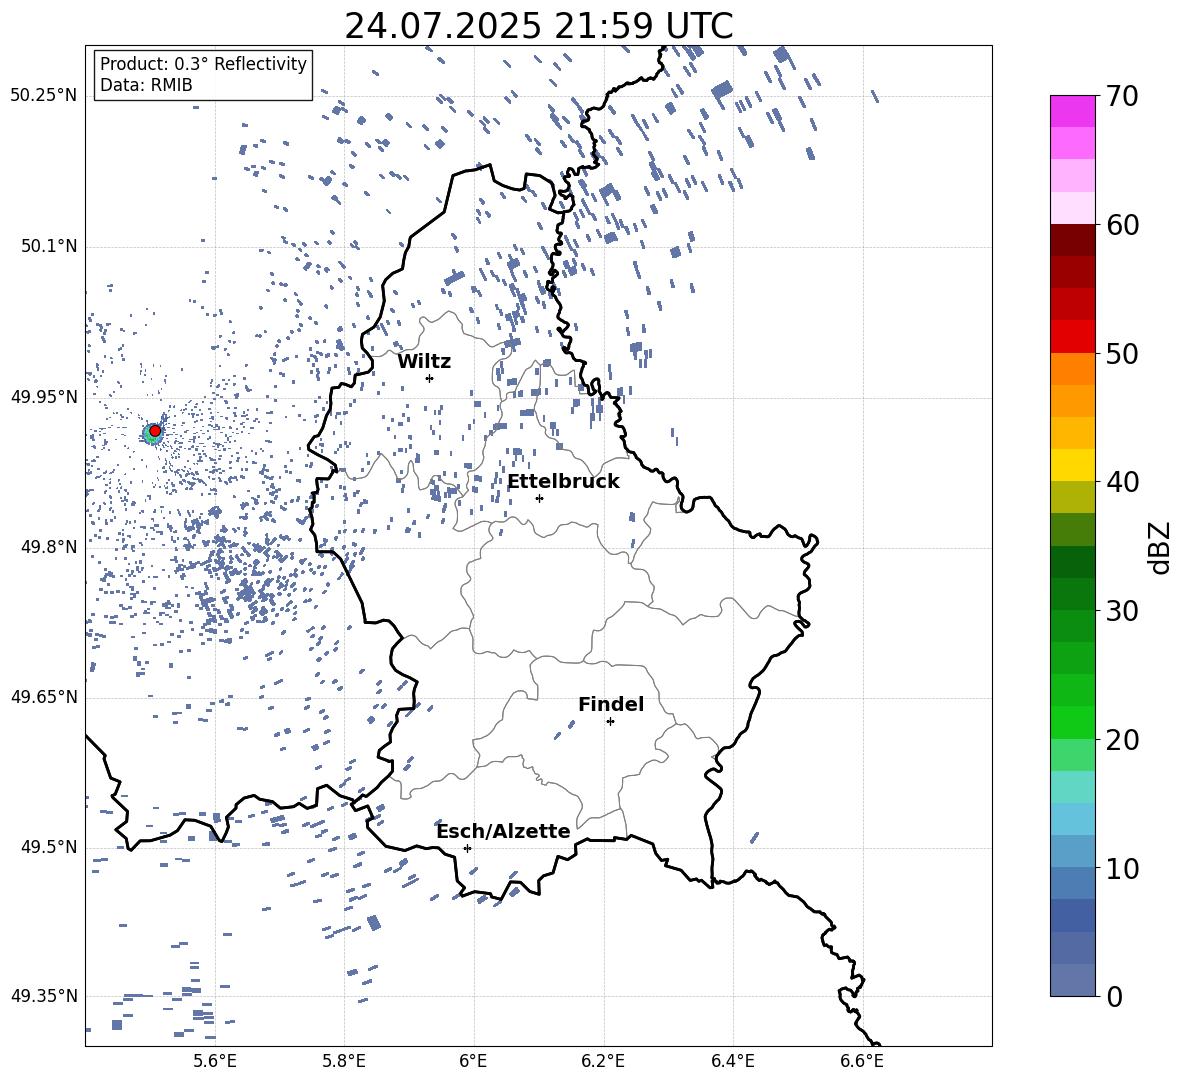Click the colorbar tick label 40
Viewport: 1184px width, 1081px height.
[1122, 482]
